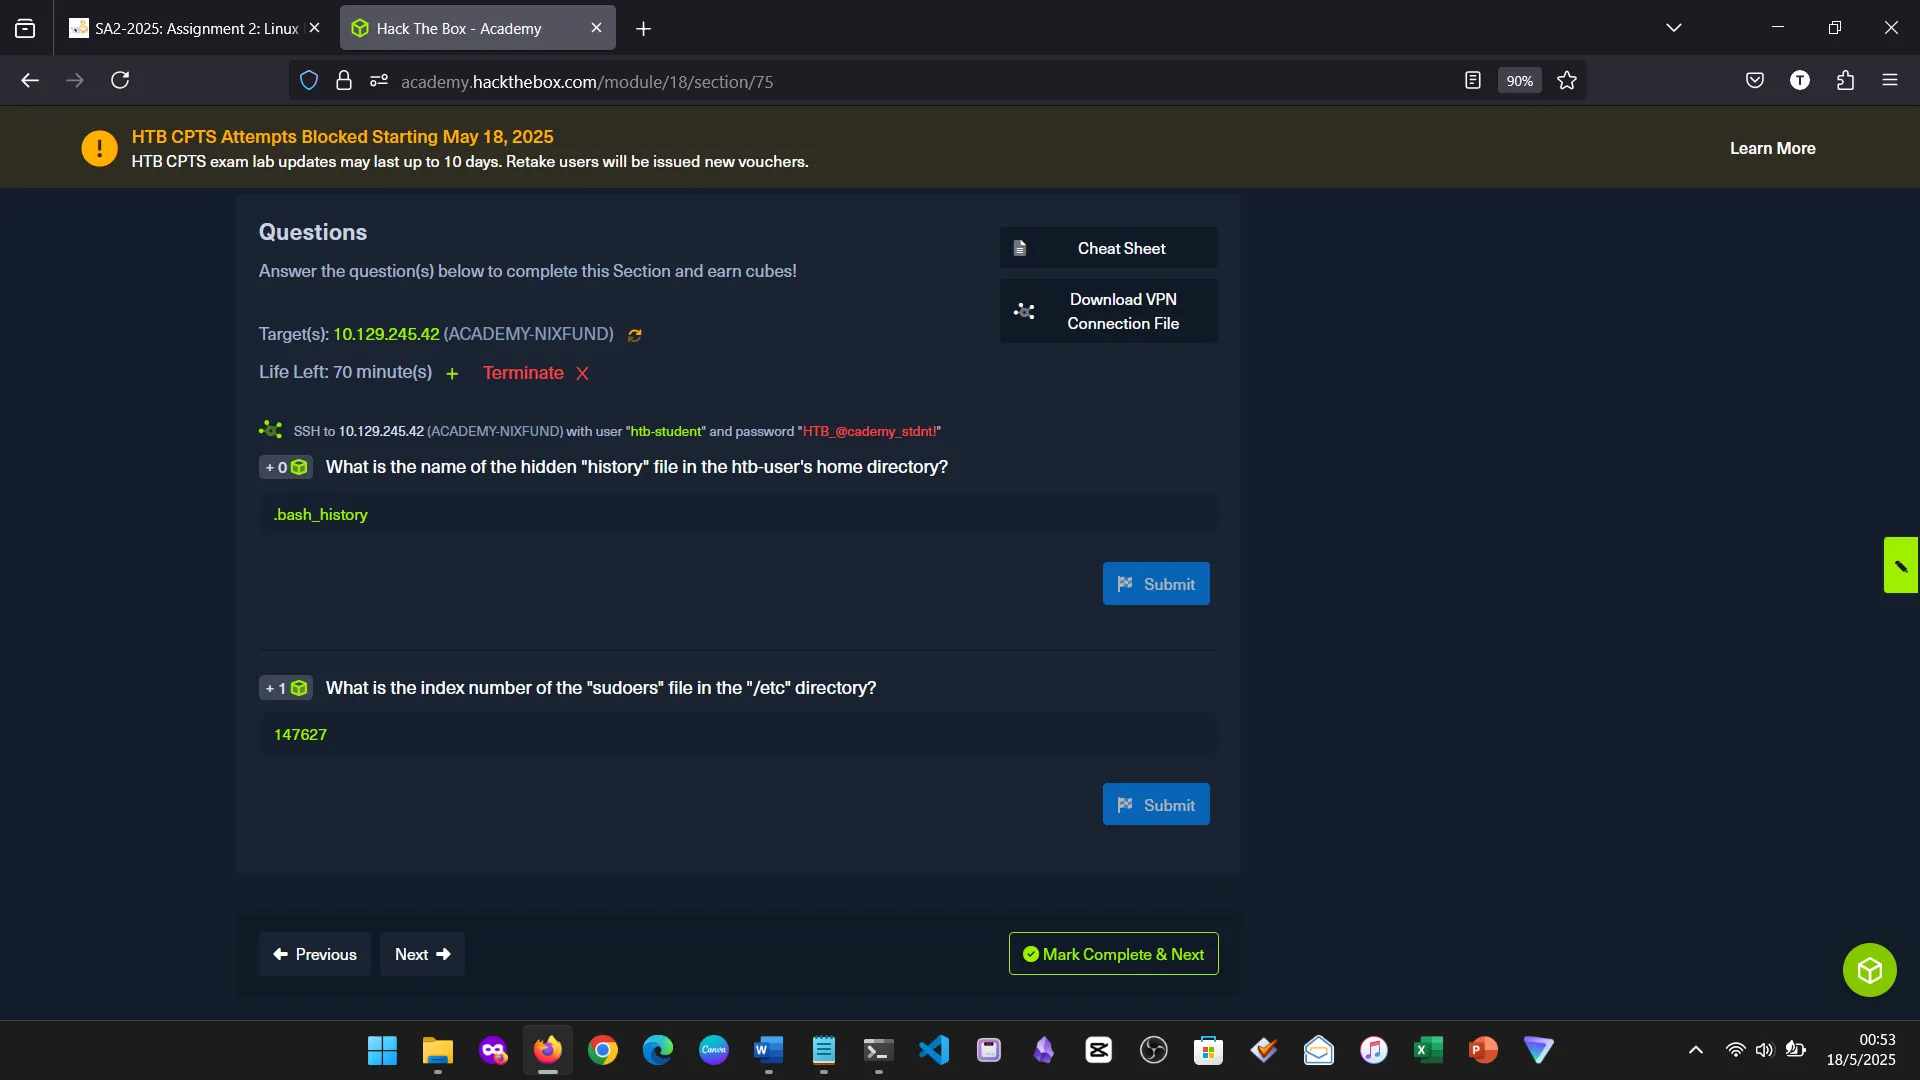This screenshot has height=1080, width=1920.
Task: Open the extensions puzzle piece icon
Action: click(x=1845, y=80)
